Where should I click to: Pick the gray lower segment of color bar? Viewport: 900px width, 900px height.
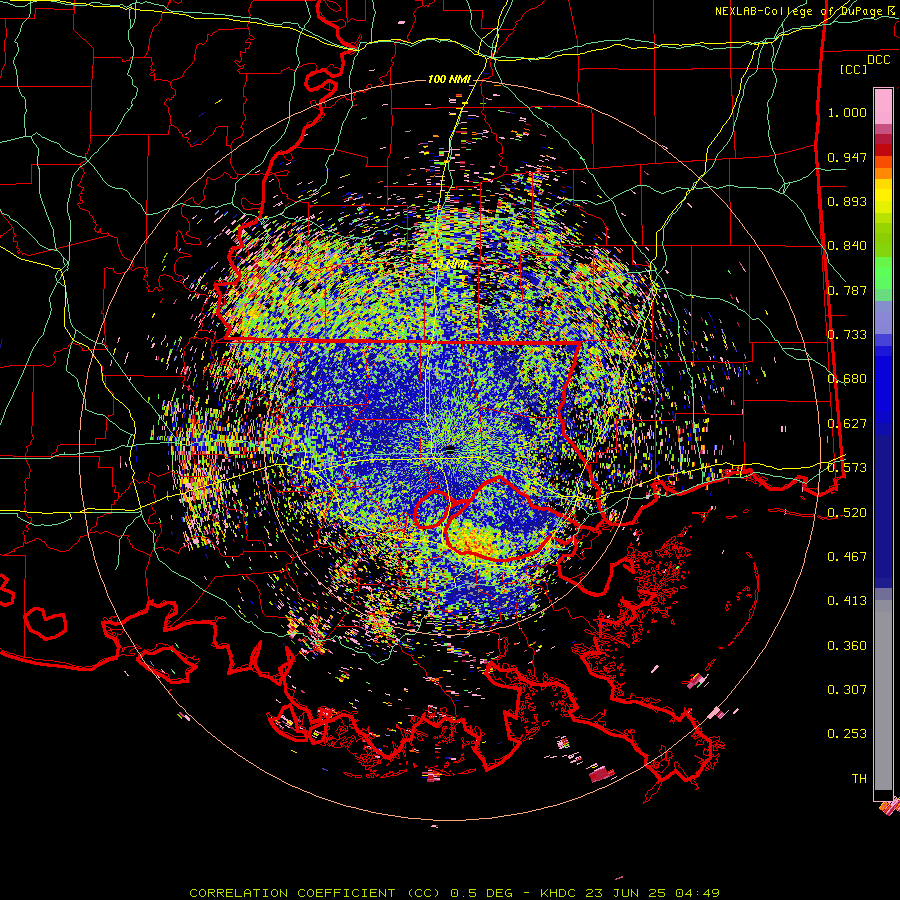[883, 695]
